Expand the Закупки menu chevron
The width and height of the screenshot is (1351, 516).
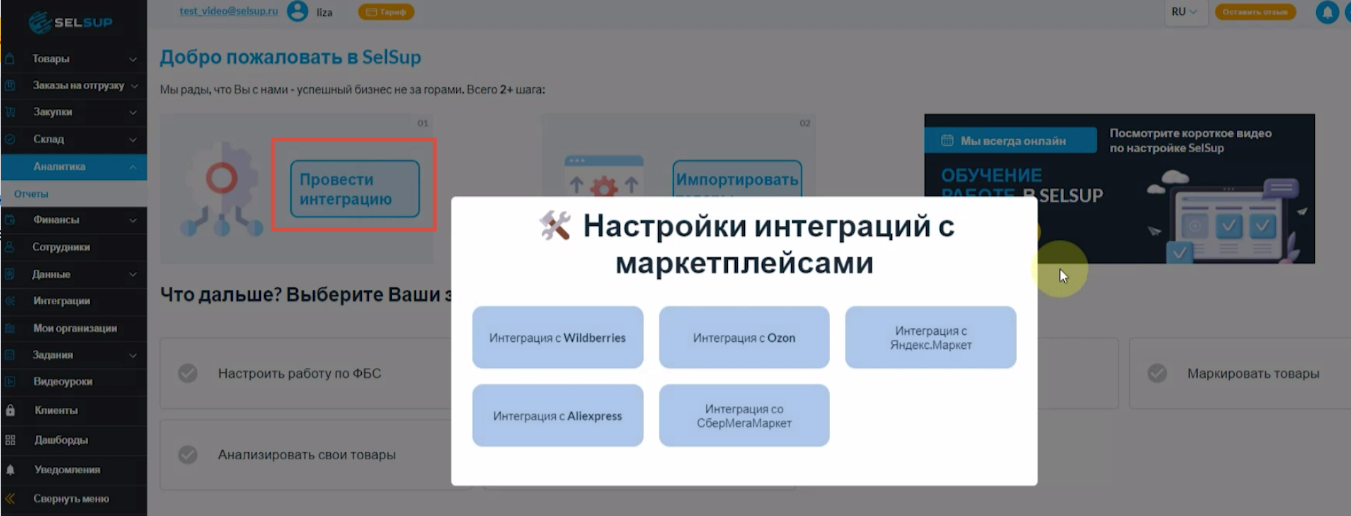(134, 112)
